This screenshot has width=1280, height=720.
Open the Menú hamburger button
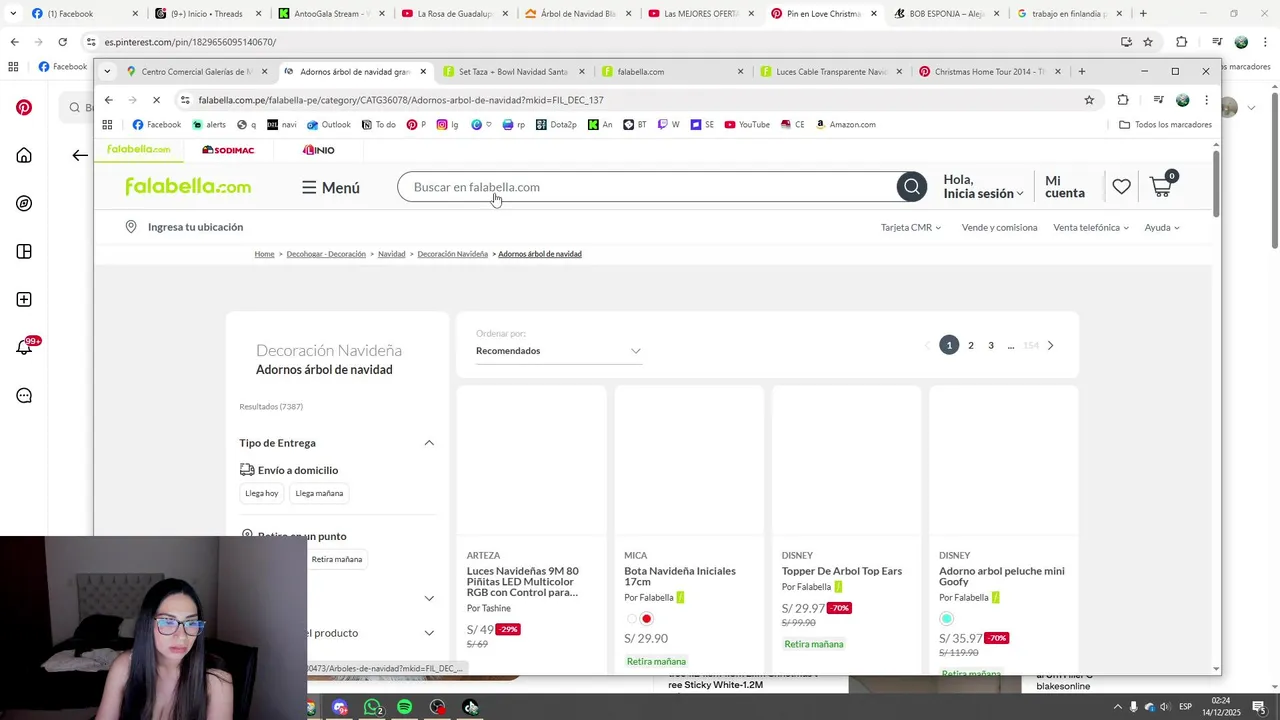[x=330, y=187]
